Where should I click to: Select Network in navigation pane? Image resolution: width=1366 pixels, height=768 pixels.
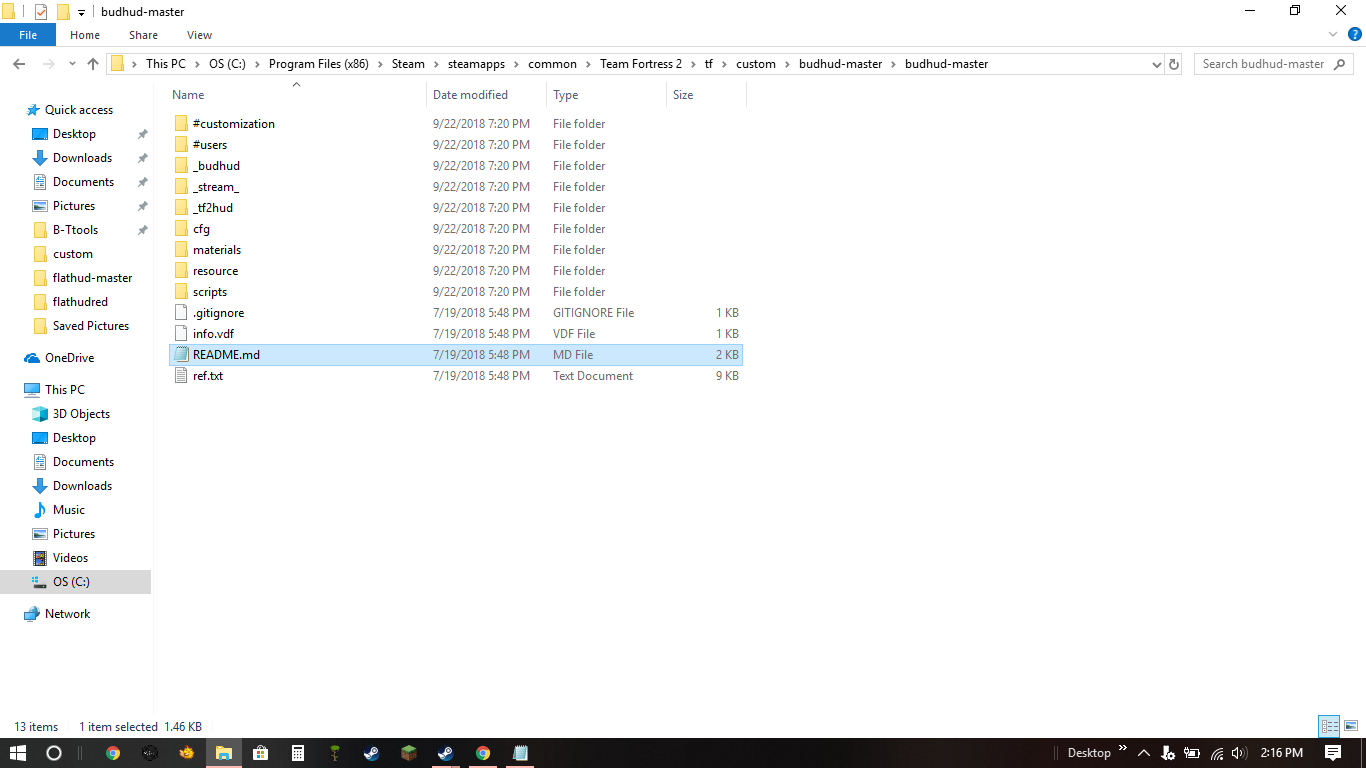(x=67, y=614)
